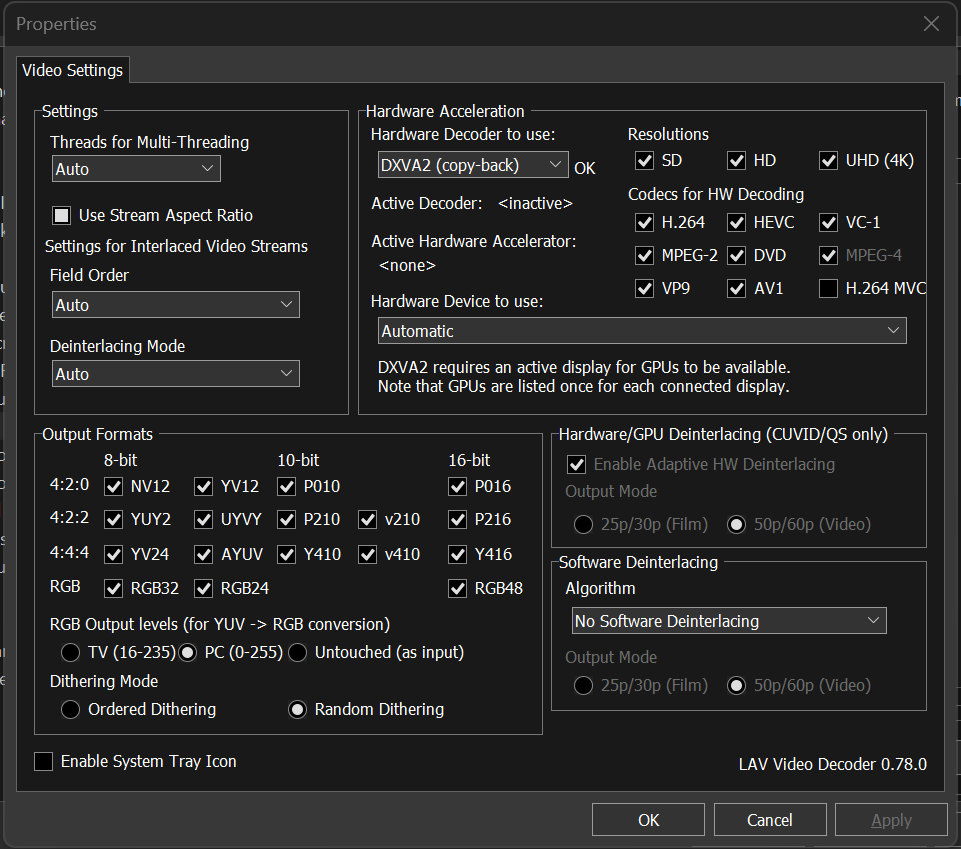Uncheck the NV12 output format
961x849 pixels.
click(113, 487)
